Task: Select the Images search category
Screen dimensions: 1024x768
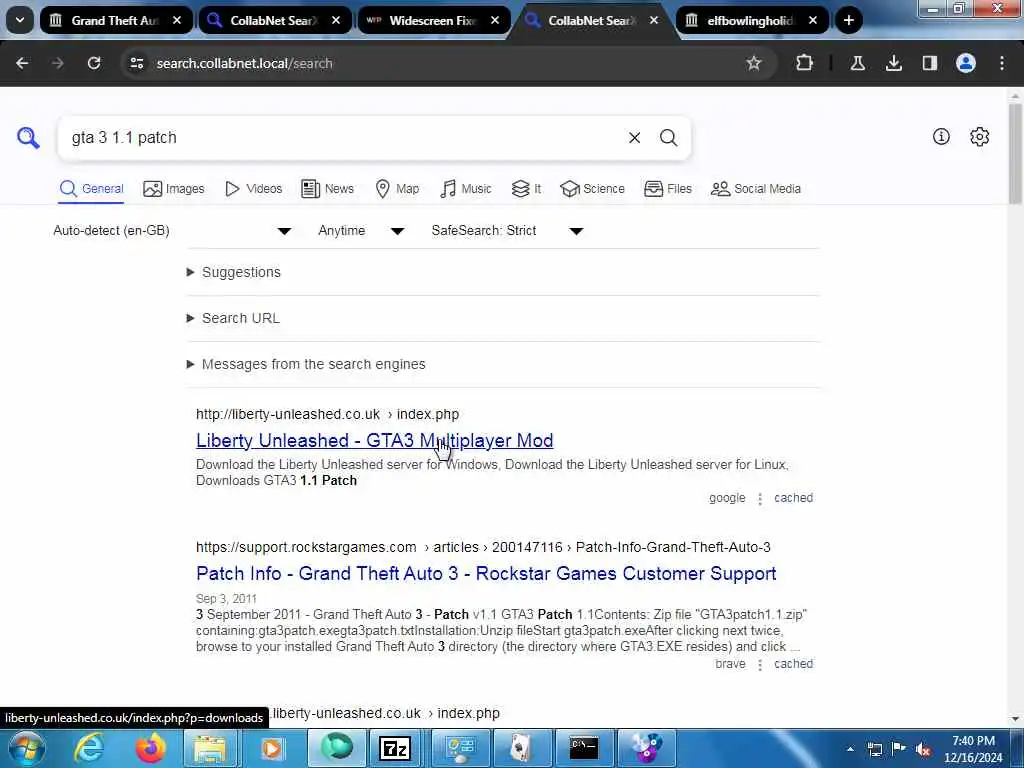Action: [174, 189]
